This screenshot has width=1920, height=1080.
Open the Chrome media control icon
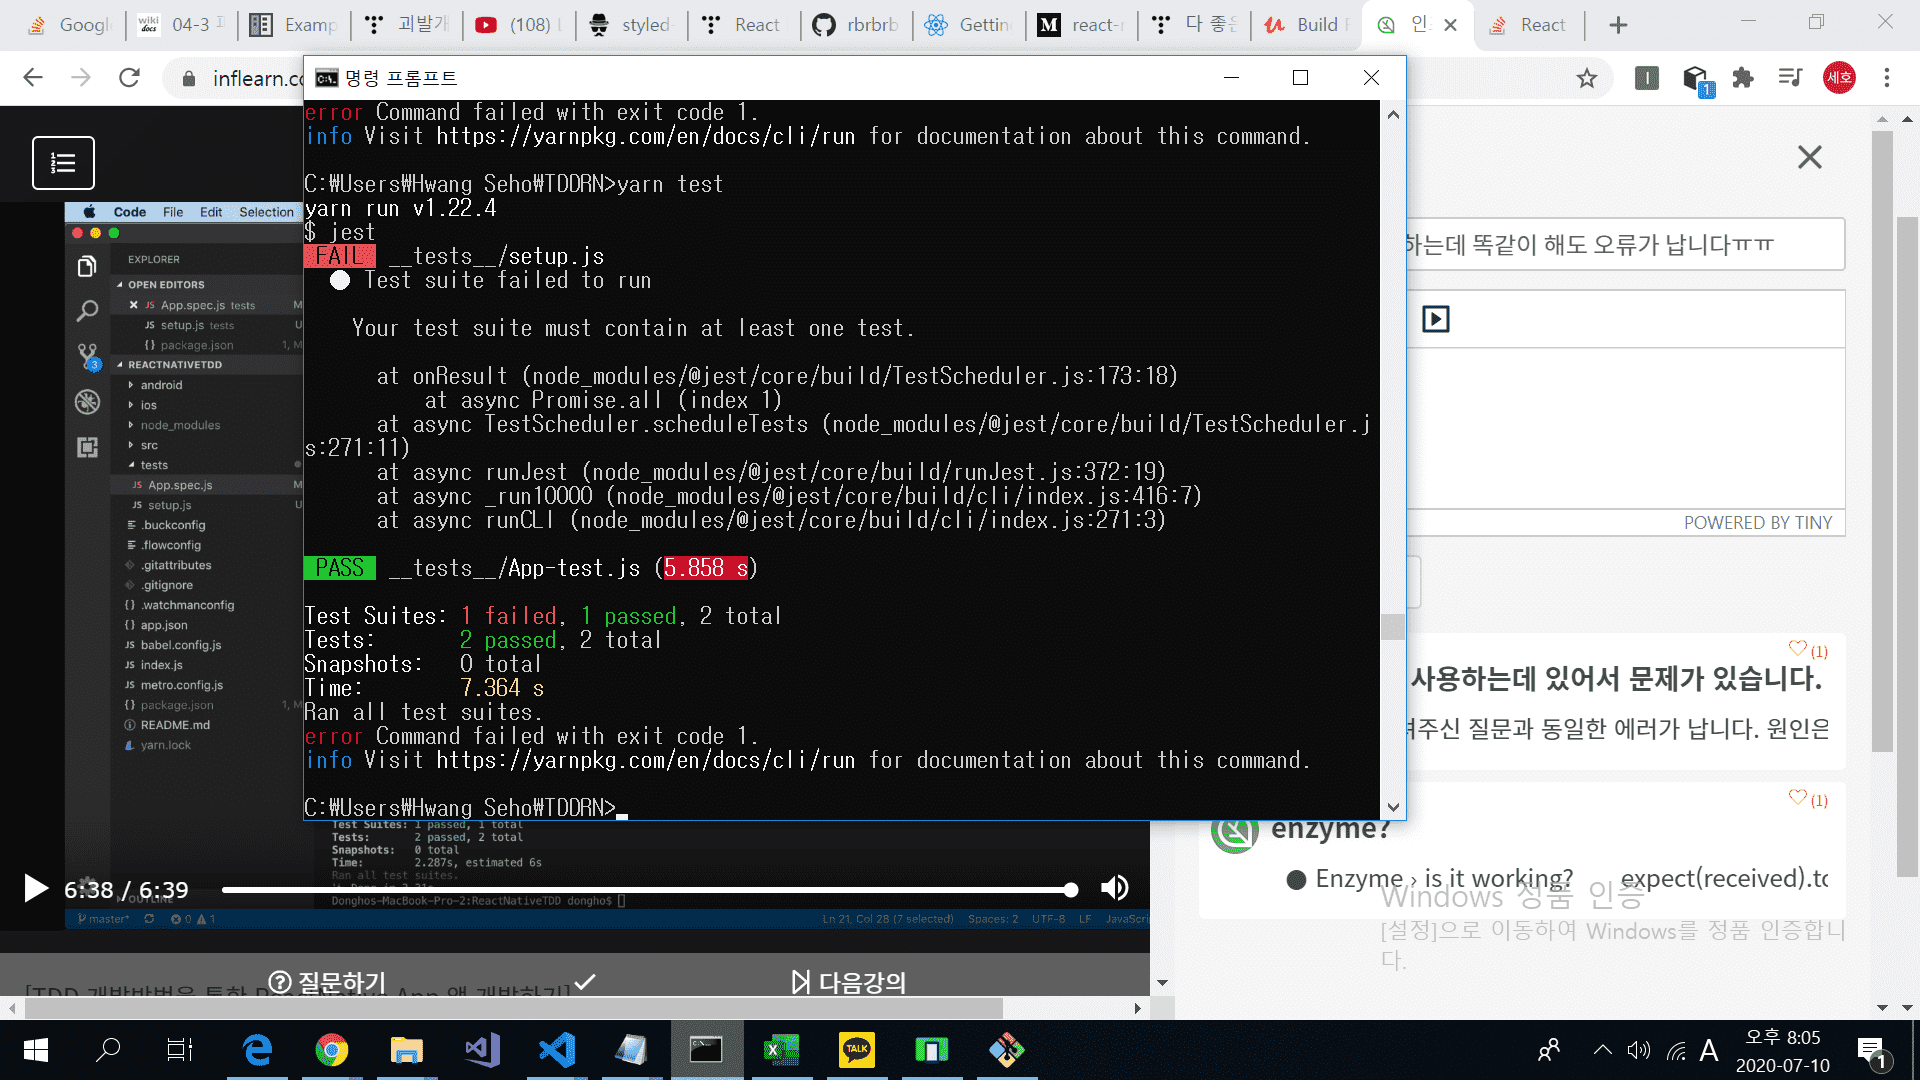(x=1790, y=78)
